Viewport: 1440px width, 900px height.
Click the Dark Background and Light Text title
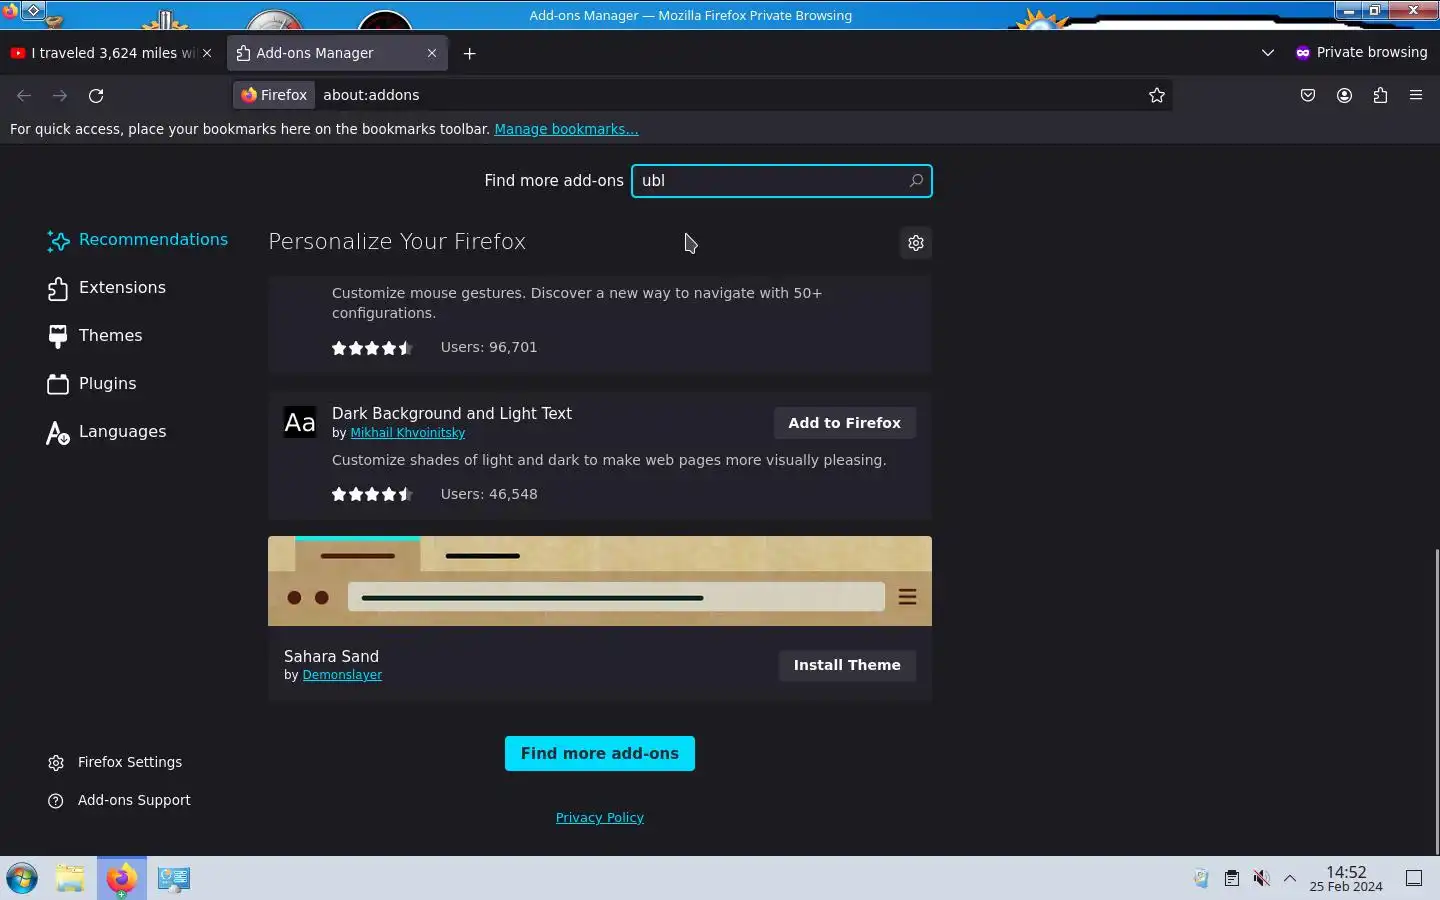point(452,414)
